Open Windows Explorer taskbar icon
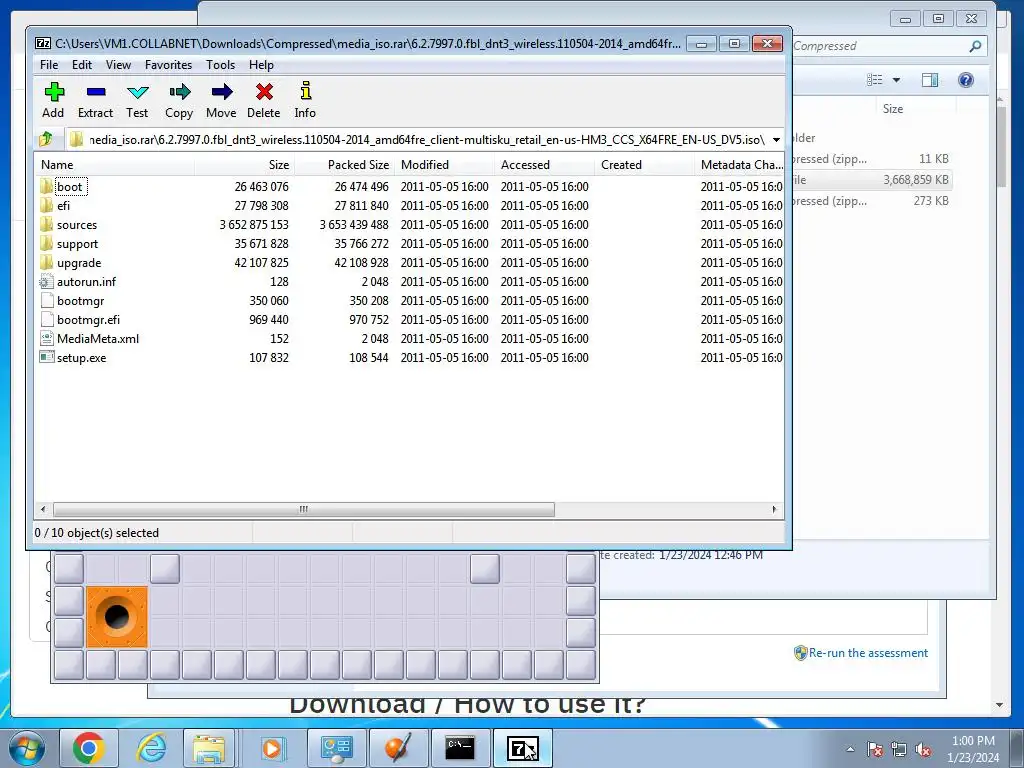 pos(208,748)
